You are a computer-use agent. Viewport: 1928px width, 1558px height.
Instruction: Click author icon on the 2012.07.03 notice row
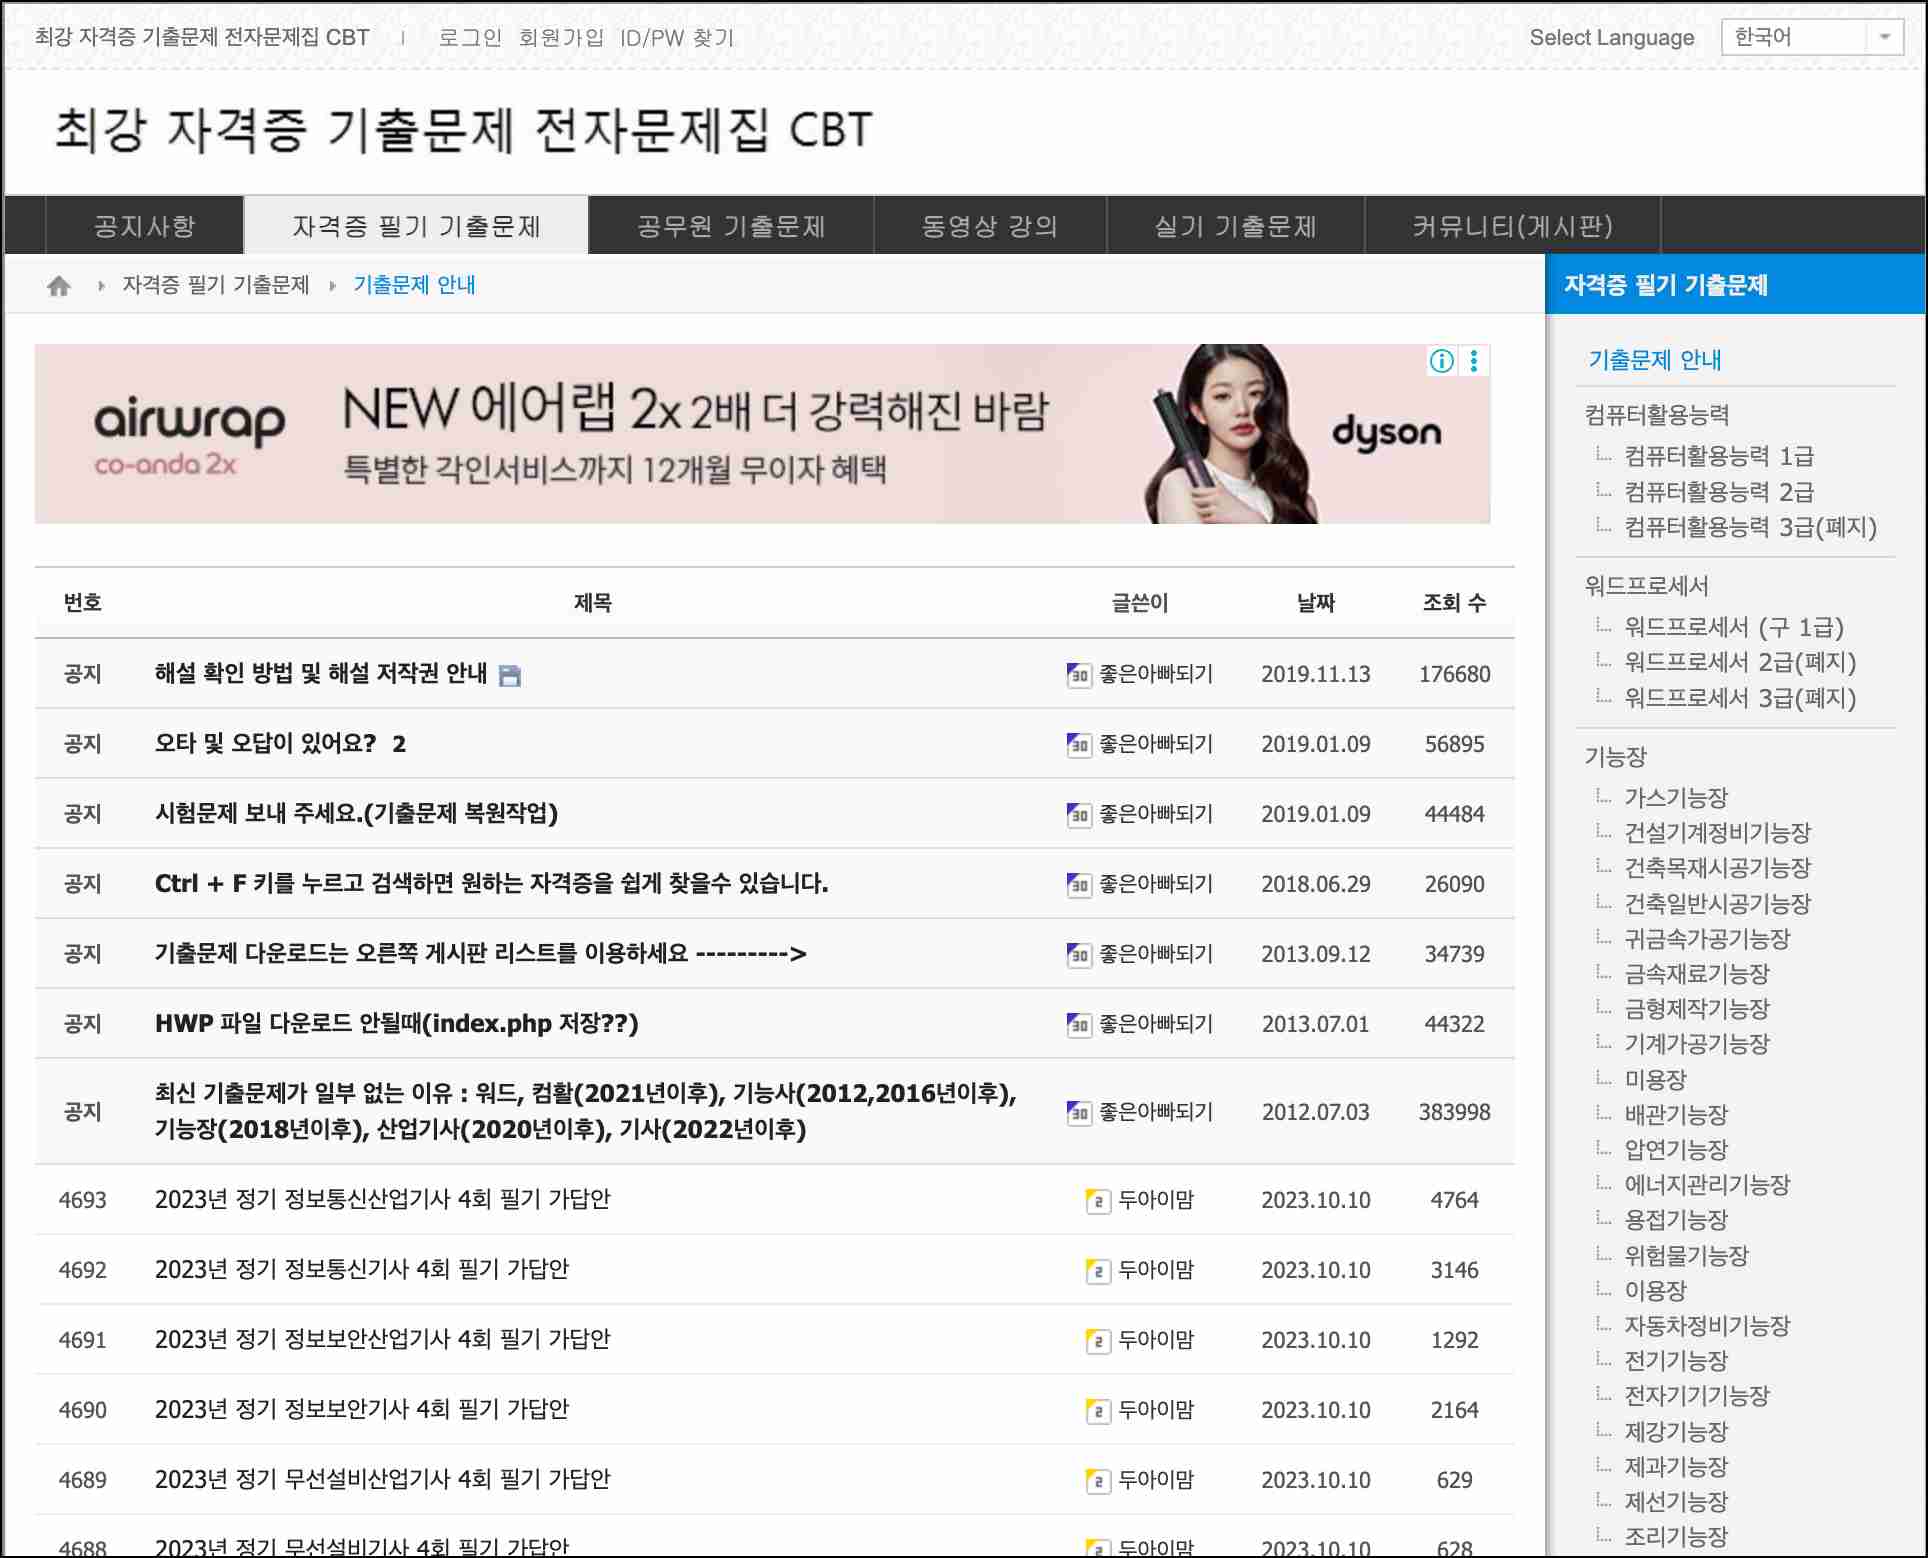[x=1078, y=1113]
